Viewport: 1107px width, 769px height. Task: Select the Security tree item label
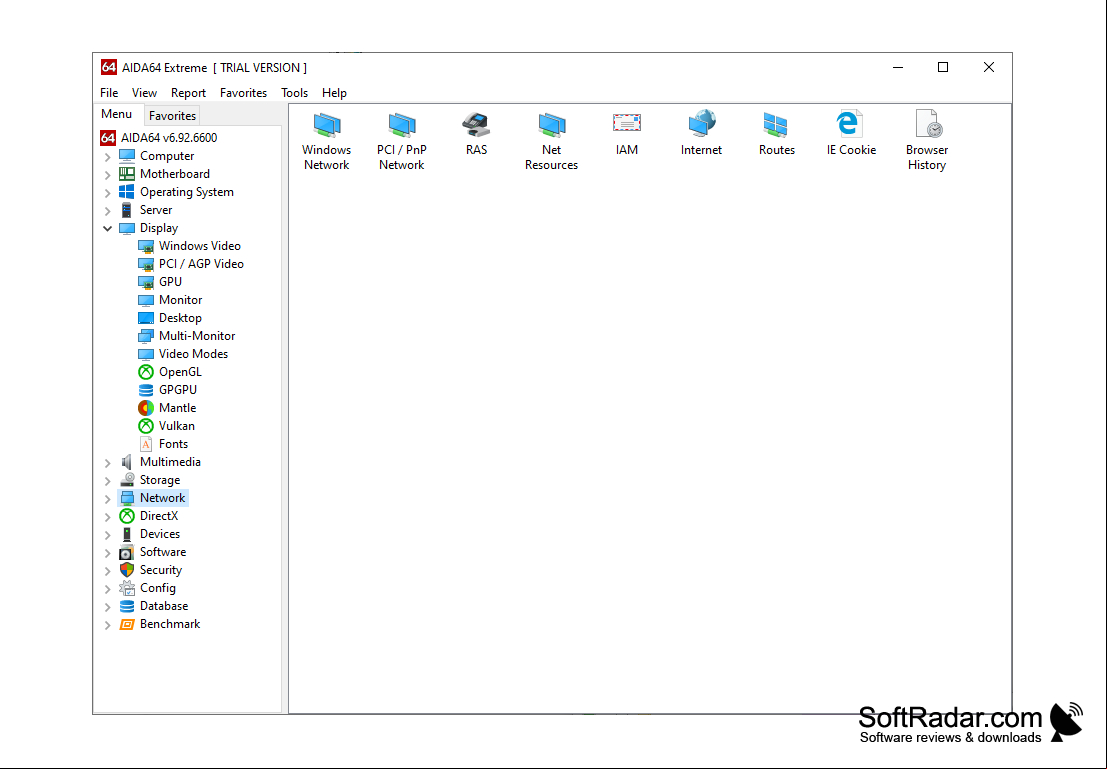161,570
